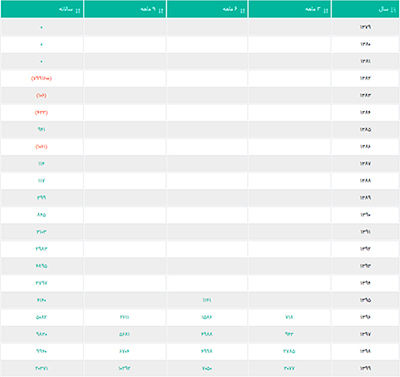The image size is (400, 377).
Task: Click the annual value zero in the 1381 row
Action: [41, 61]
